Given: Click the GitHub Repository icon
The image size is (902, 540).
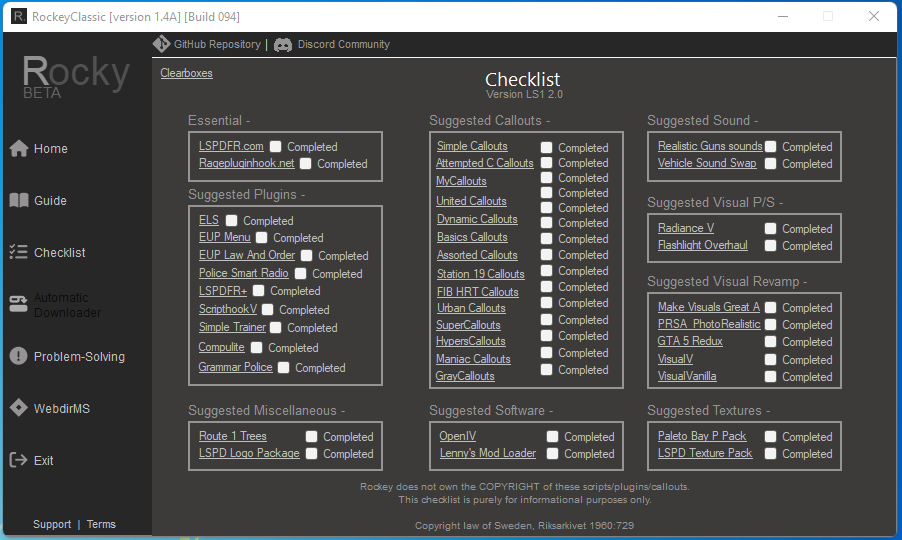Looking at the screenshot, I should pos(162,44).
